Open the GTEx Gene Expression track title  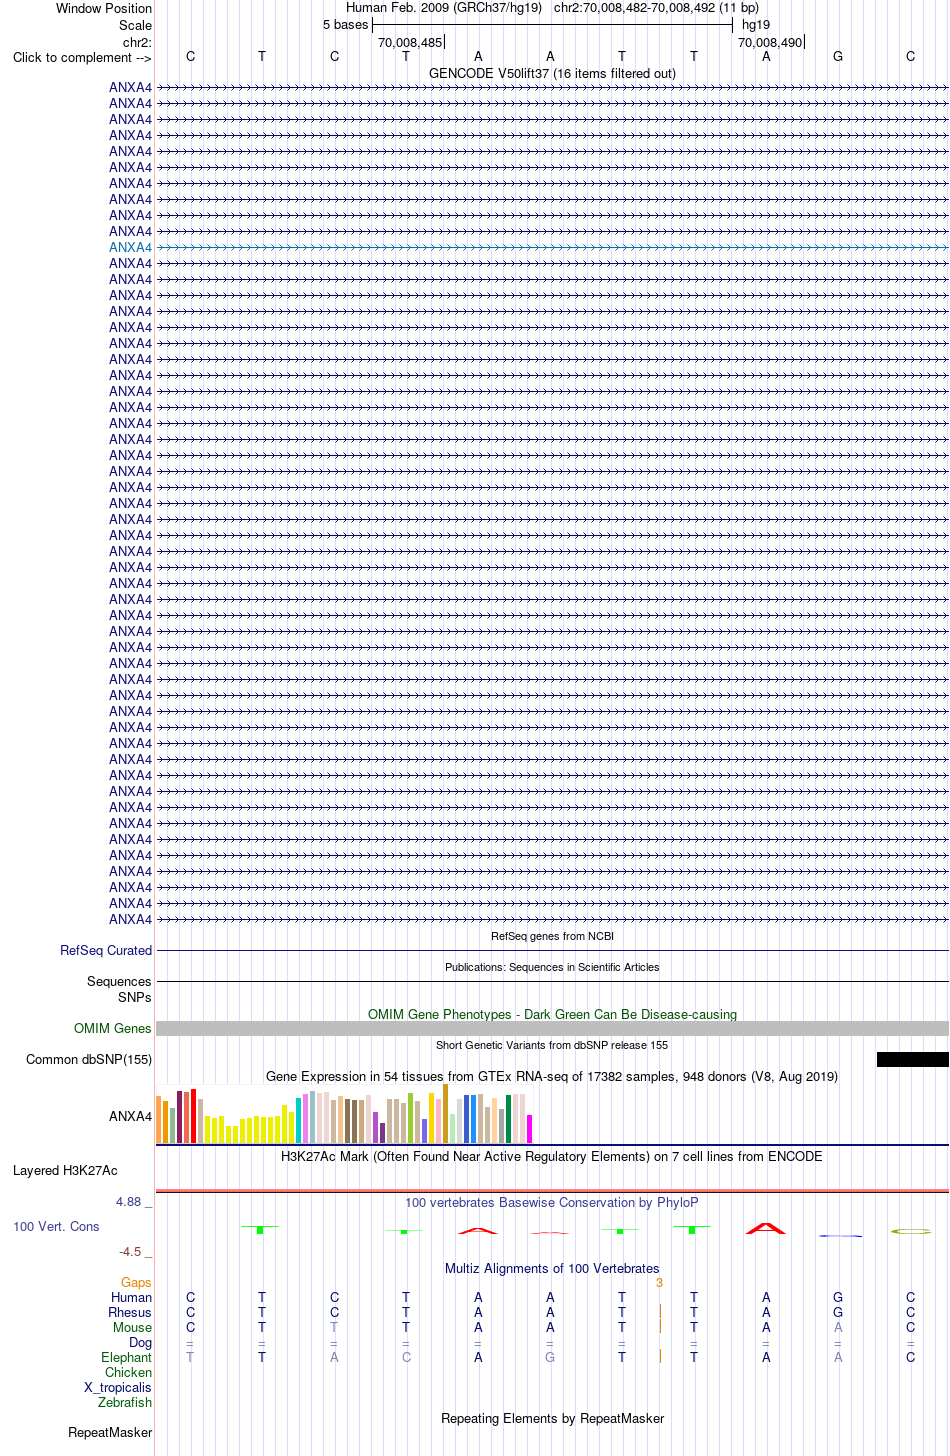click(x=552, y=1077)
